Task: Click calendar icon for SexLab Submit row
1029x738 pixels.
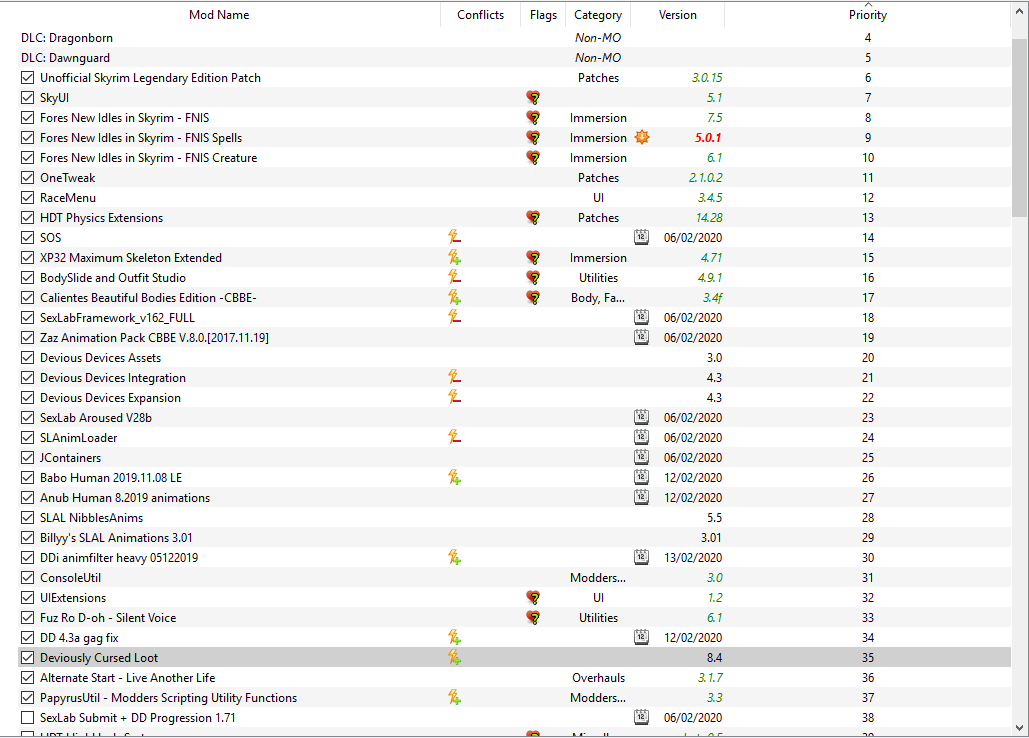Action: tap(641, 717)
